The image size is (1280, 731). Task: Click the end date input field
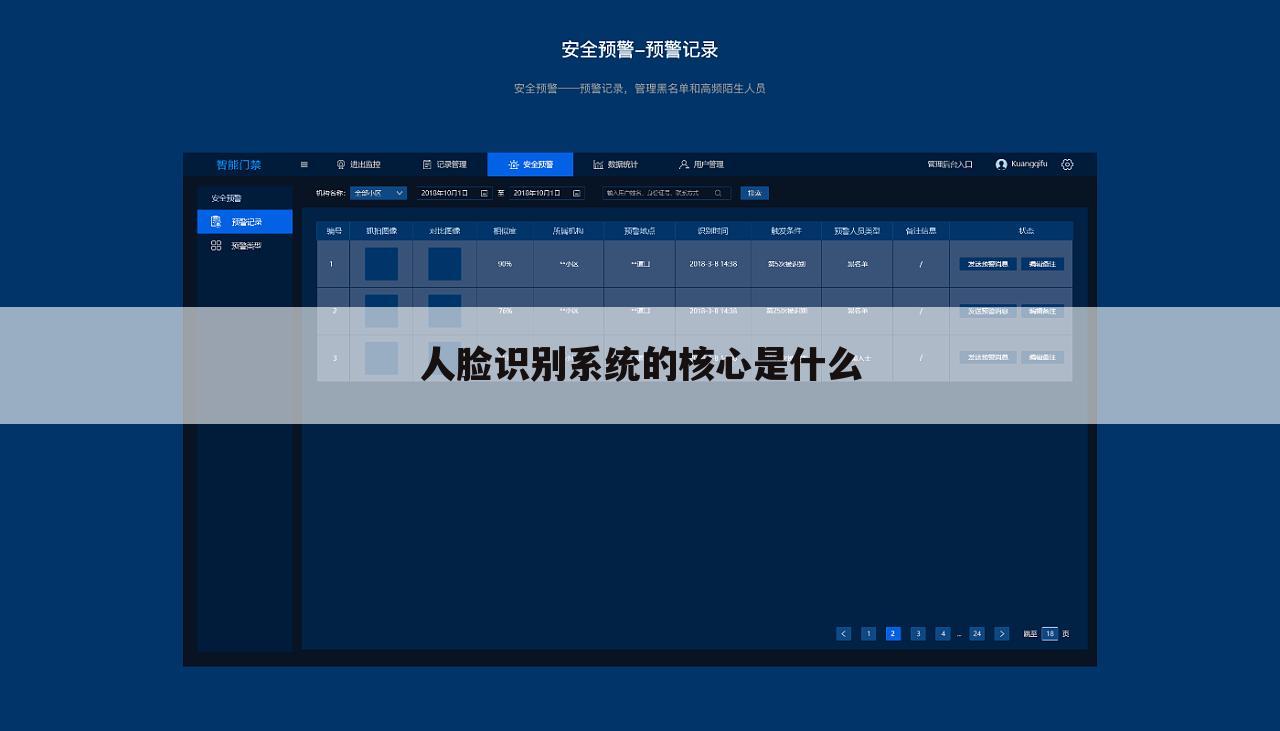(547, 193)
